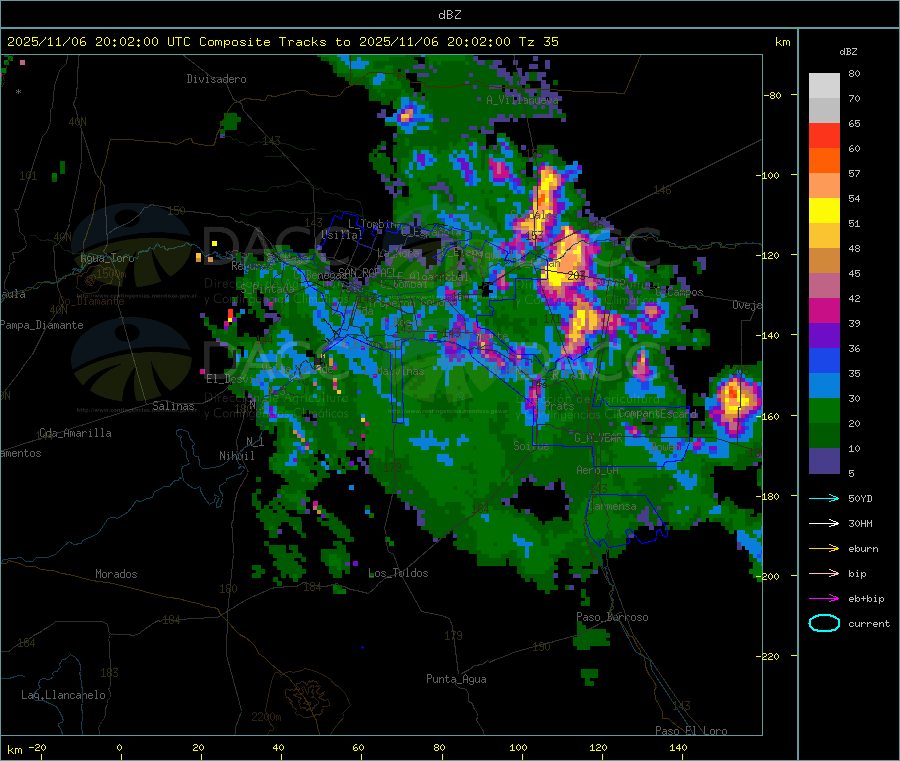Click the red swatch below 65 dBZ
The width and height of the screenshot is (900, 761).
824,135
